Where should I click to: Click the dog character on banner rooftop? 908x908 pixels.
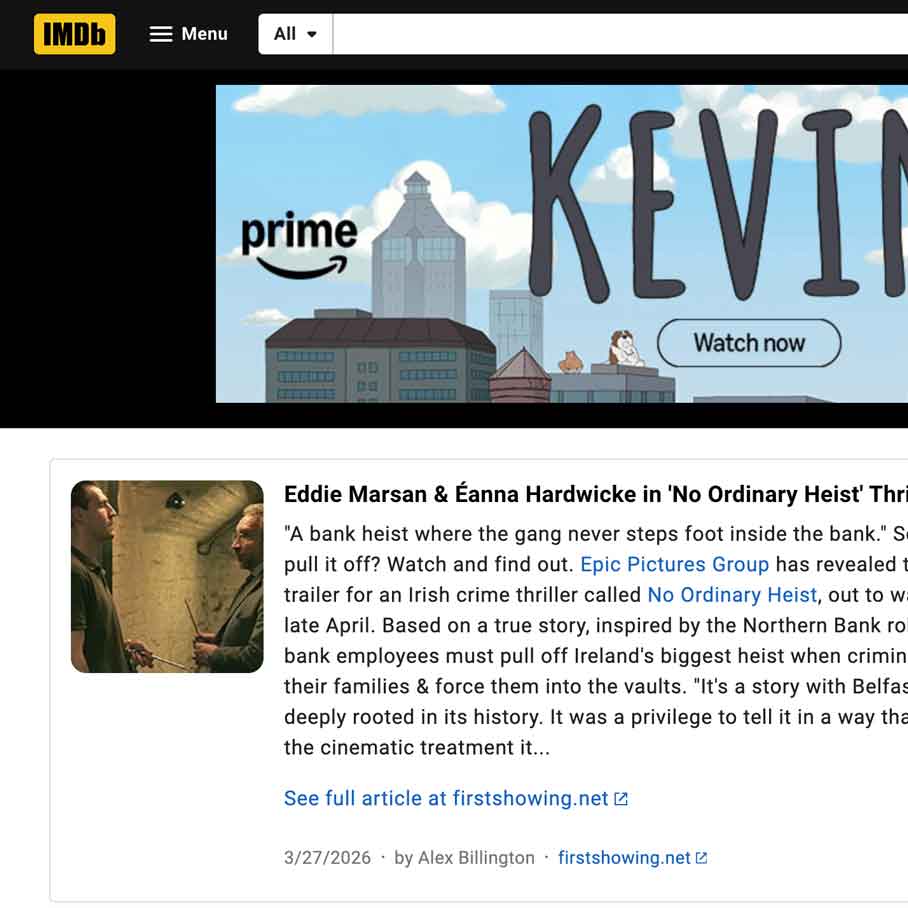point(625,349)
